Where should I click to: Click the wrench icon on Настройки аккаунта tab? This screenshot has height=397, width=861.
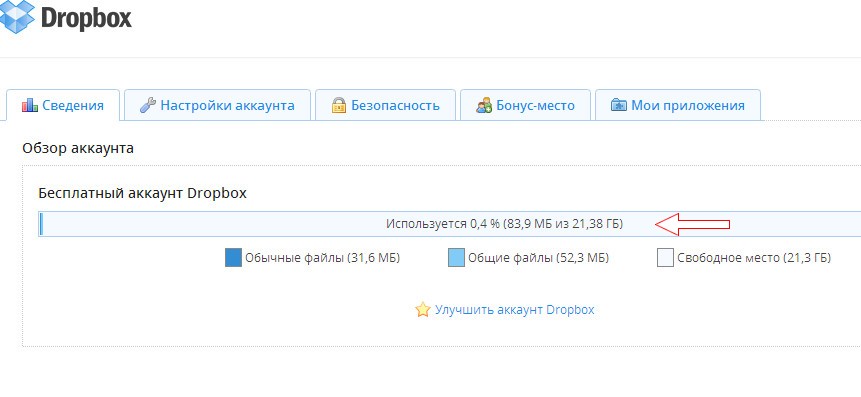pos(147,105)
